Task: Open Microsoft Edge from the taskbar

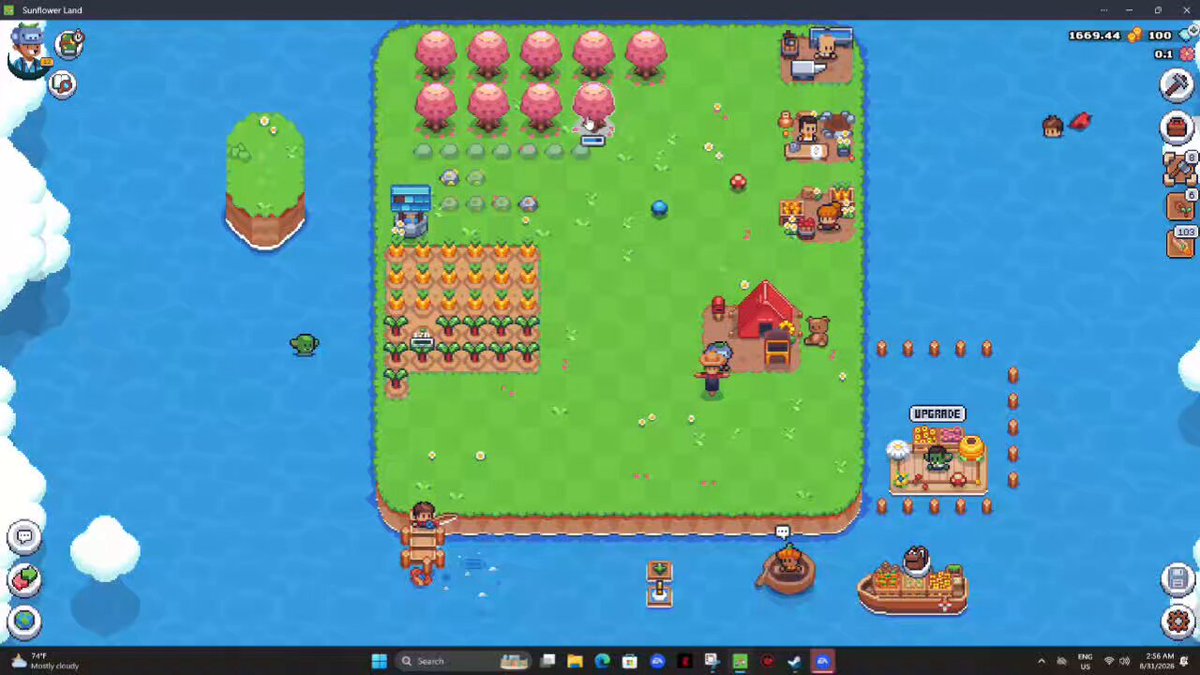Action: [602, 661]
